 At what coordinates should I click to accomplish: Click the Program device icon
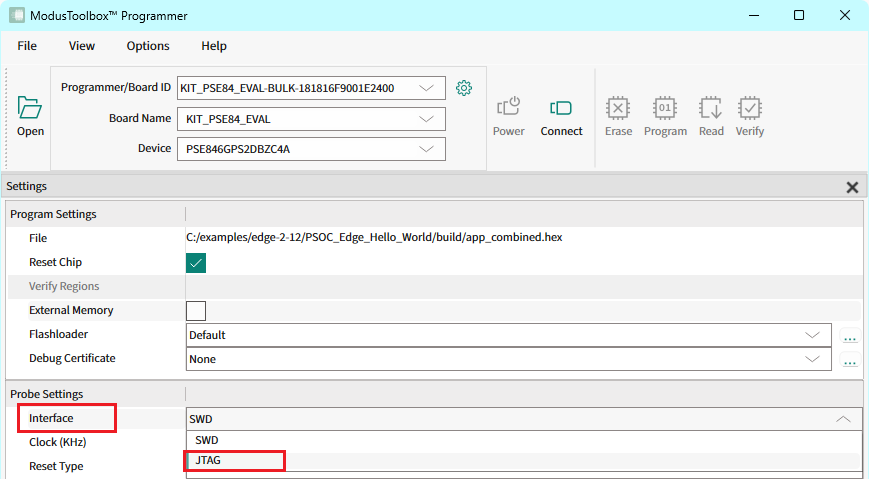click(x=665, y=108)
